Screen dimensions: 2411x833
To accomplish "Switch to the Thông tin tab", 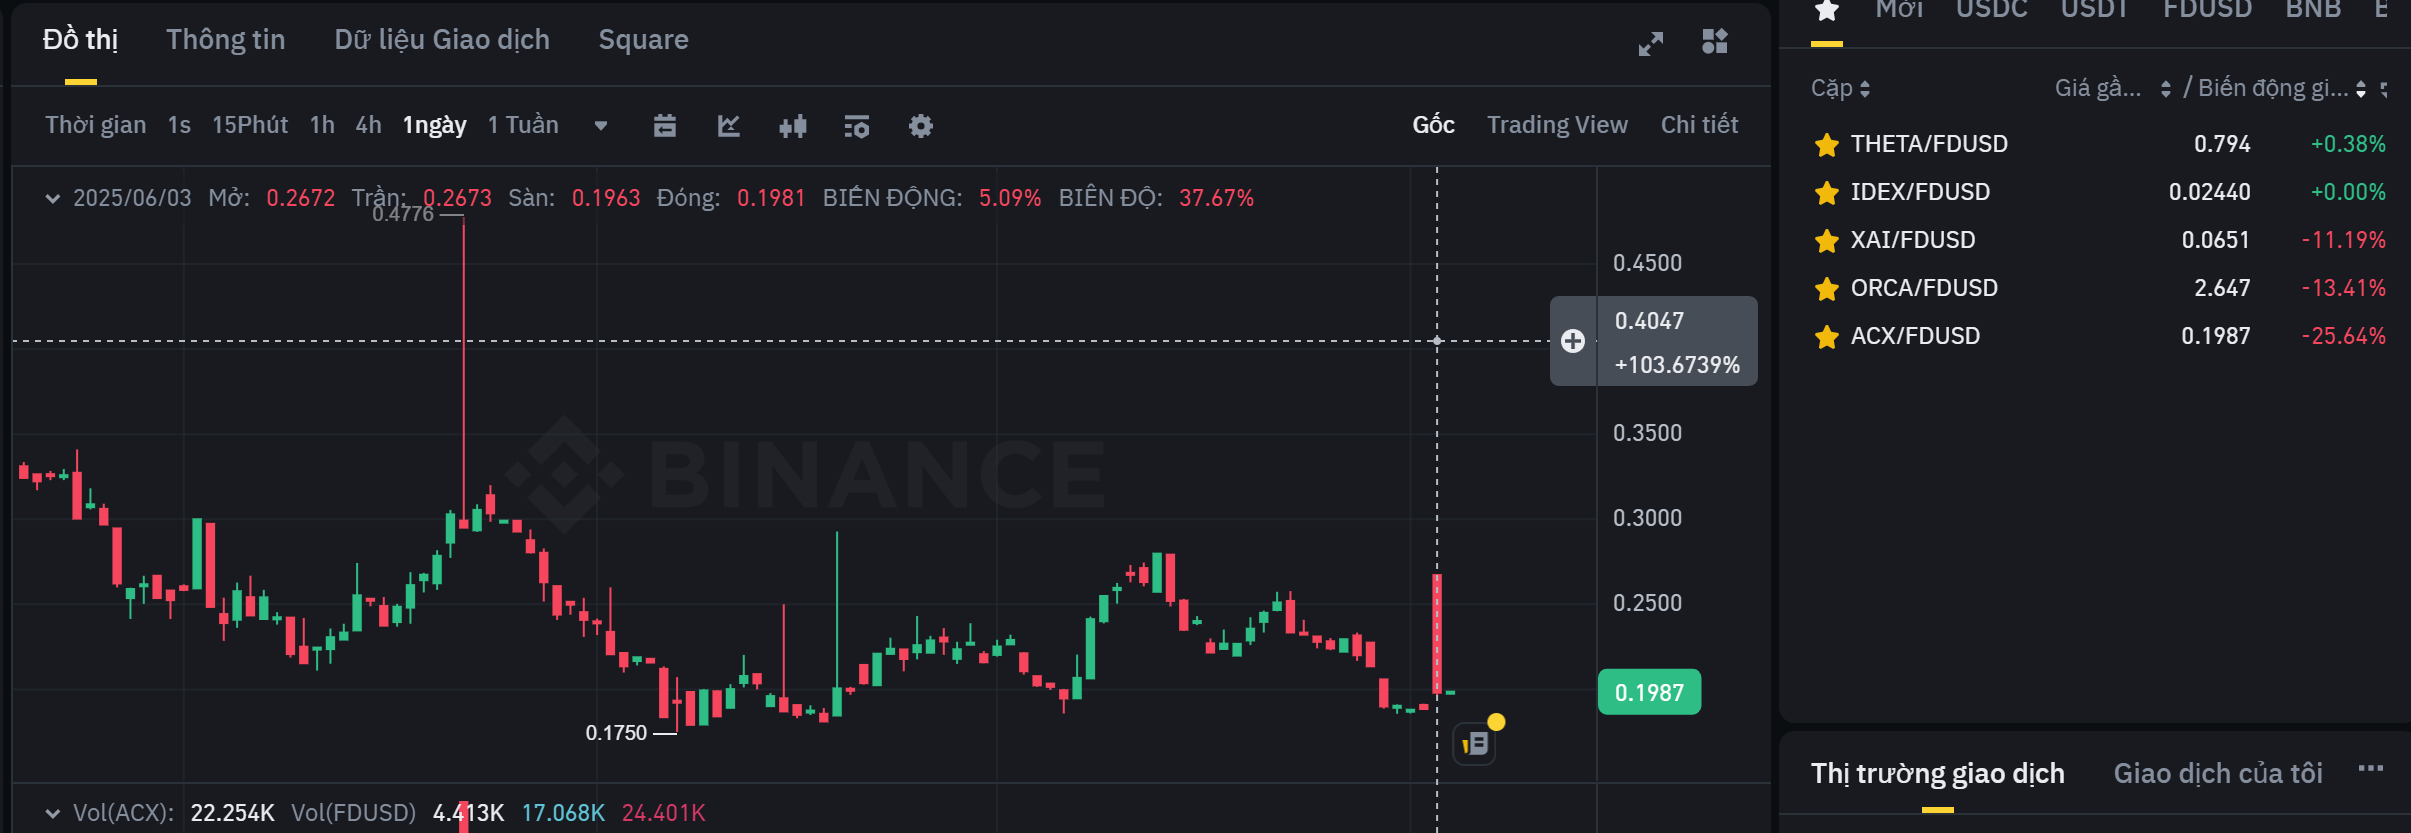I will tap(225, 40).
